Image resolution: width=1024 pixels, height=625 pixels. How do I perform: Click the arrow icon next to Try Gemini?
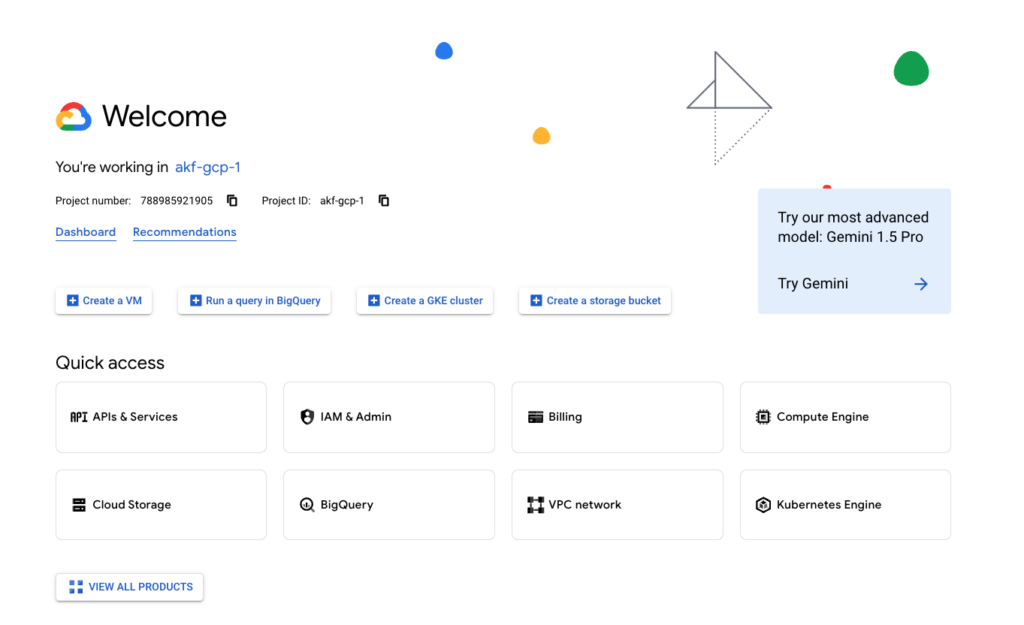pyautogui.click(x=921, y=284)
